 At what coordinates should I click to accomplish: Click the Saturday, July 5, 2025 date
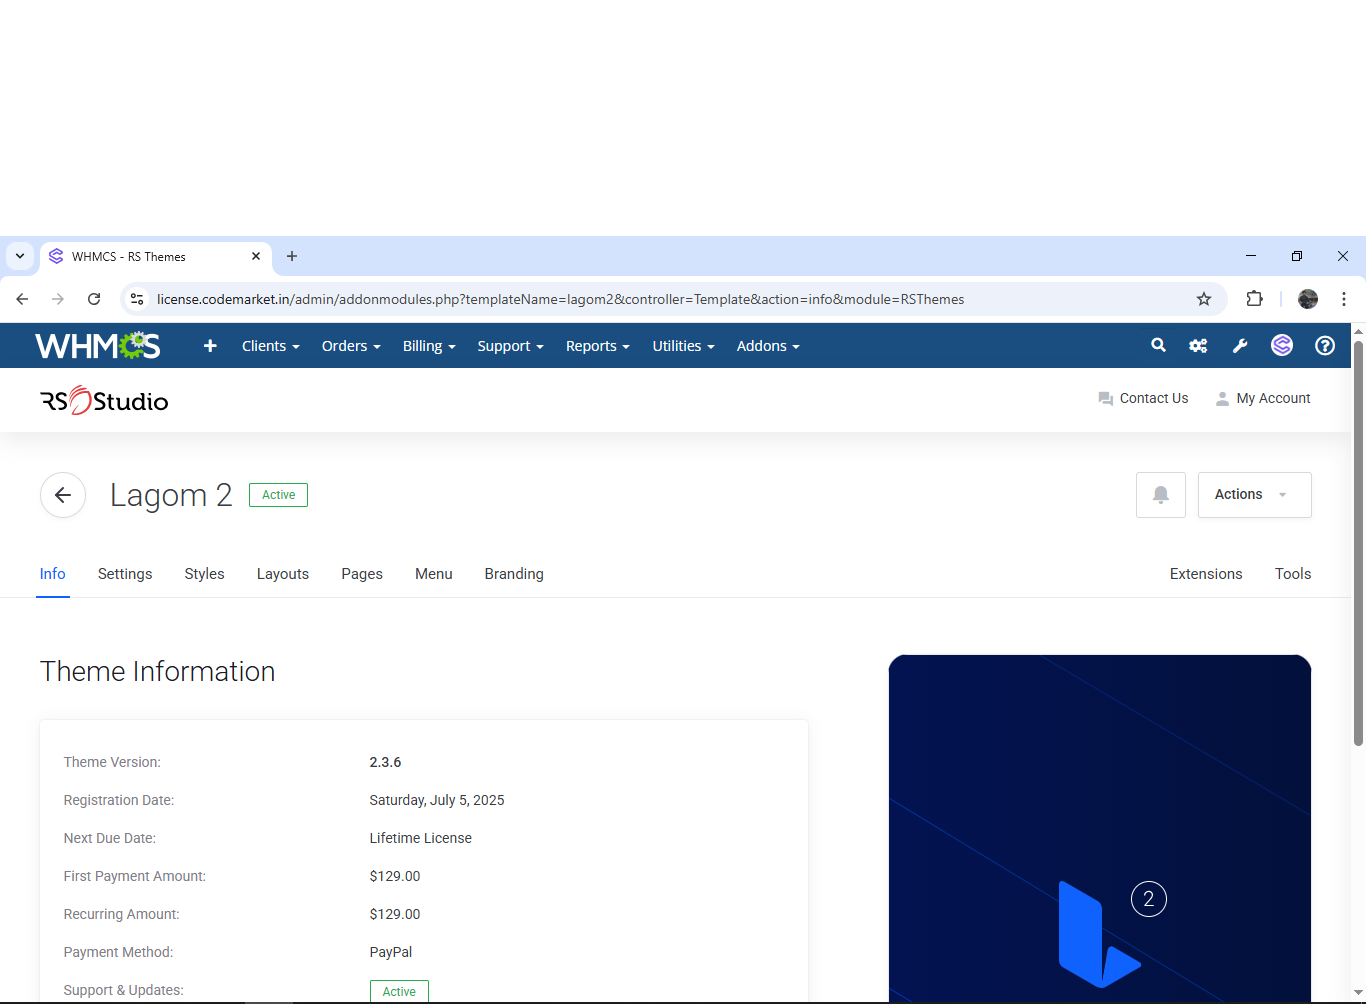click(437, 800)
